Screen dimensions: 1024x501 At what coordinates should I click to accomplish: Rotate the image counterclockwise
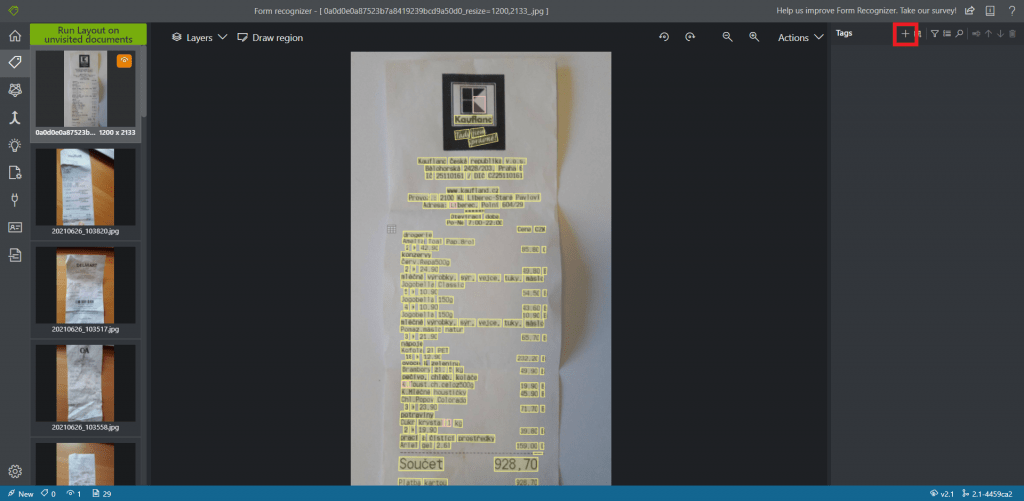click(663, 37)
